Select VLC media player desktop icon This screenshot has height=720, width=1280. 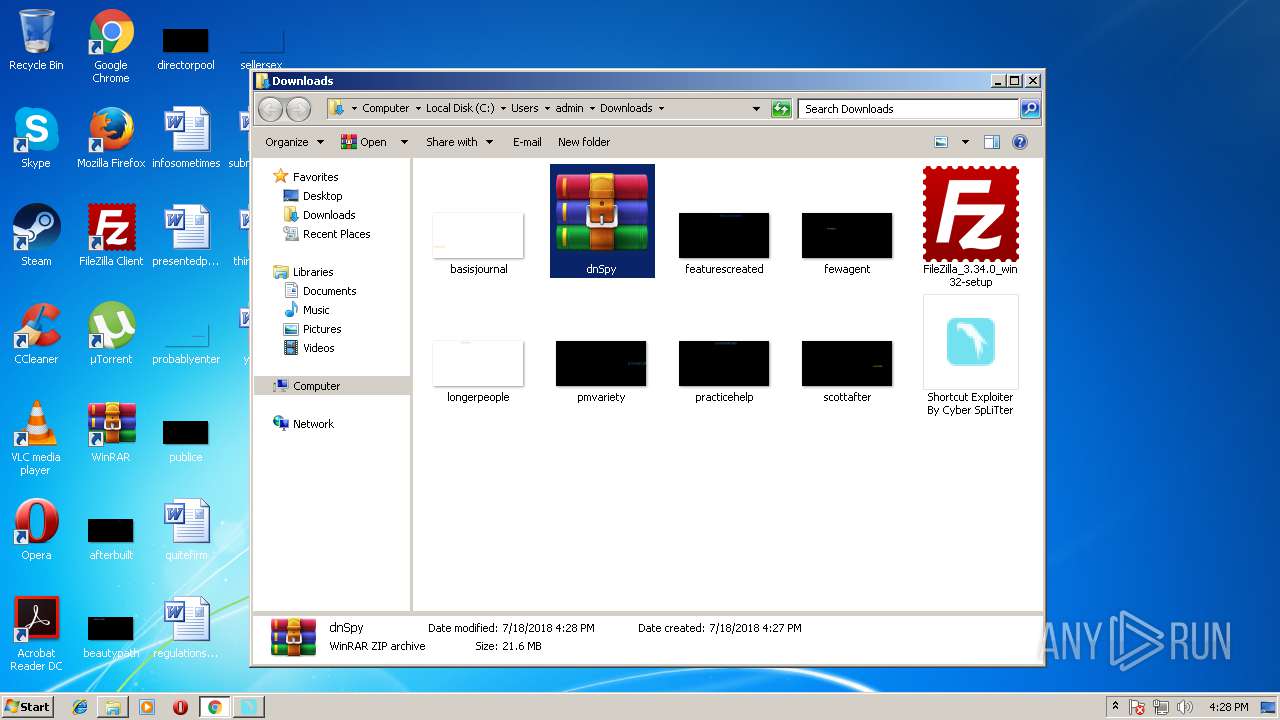point(36,438)
